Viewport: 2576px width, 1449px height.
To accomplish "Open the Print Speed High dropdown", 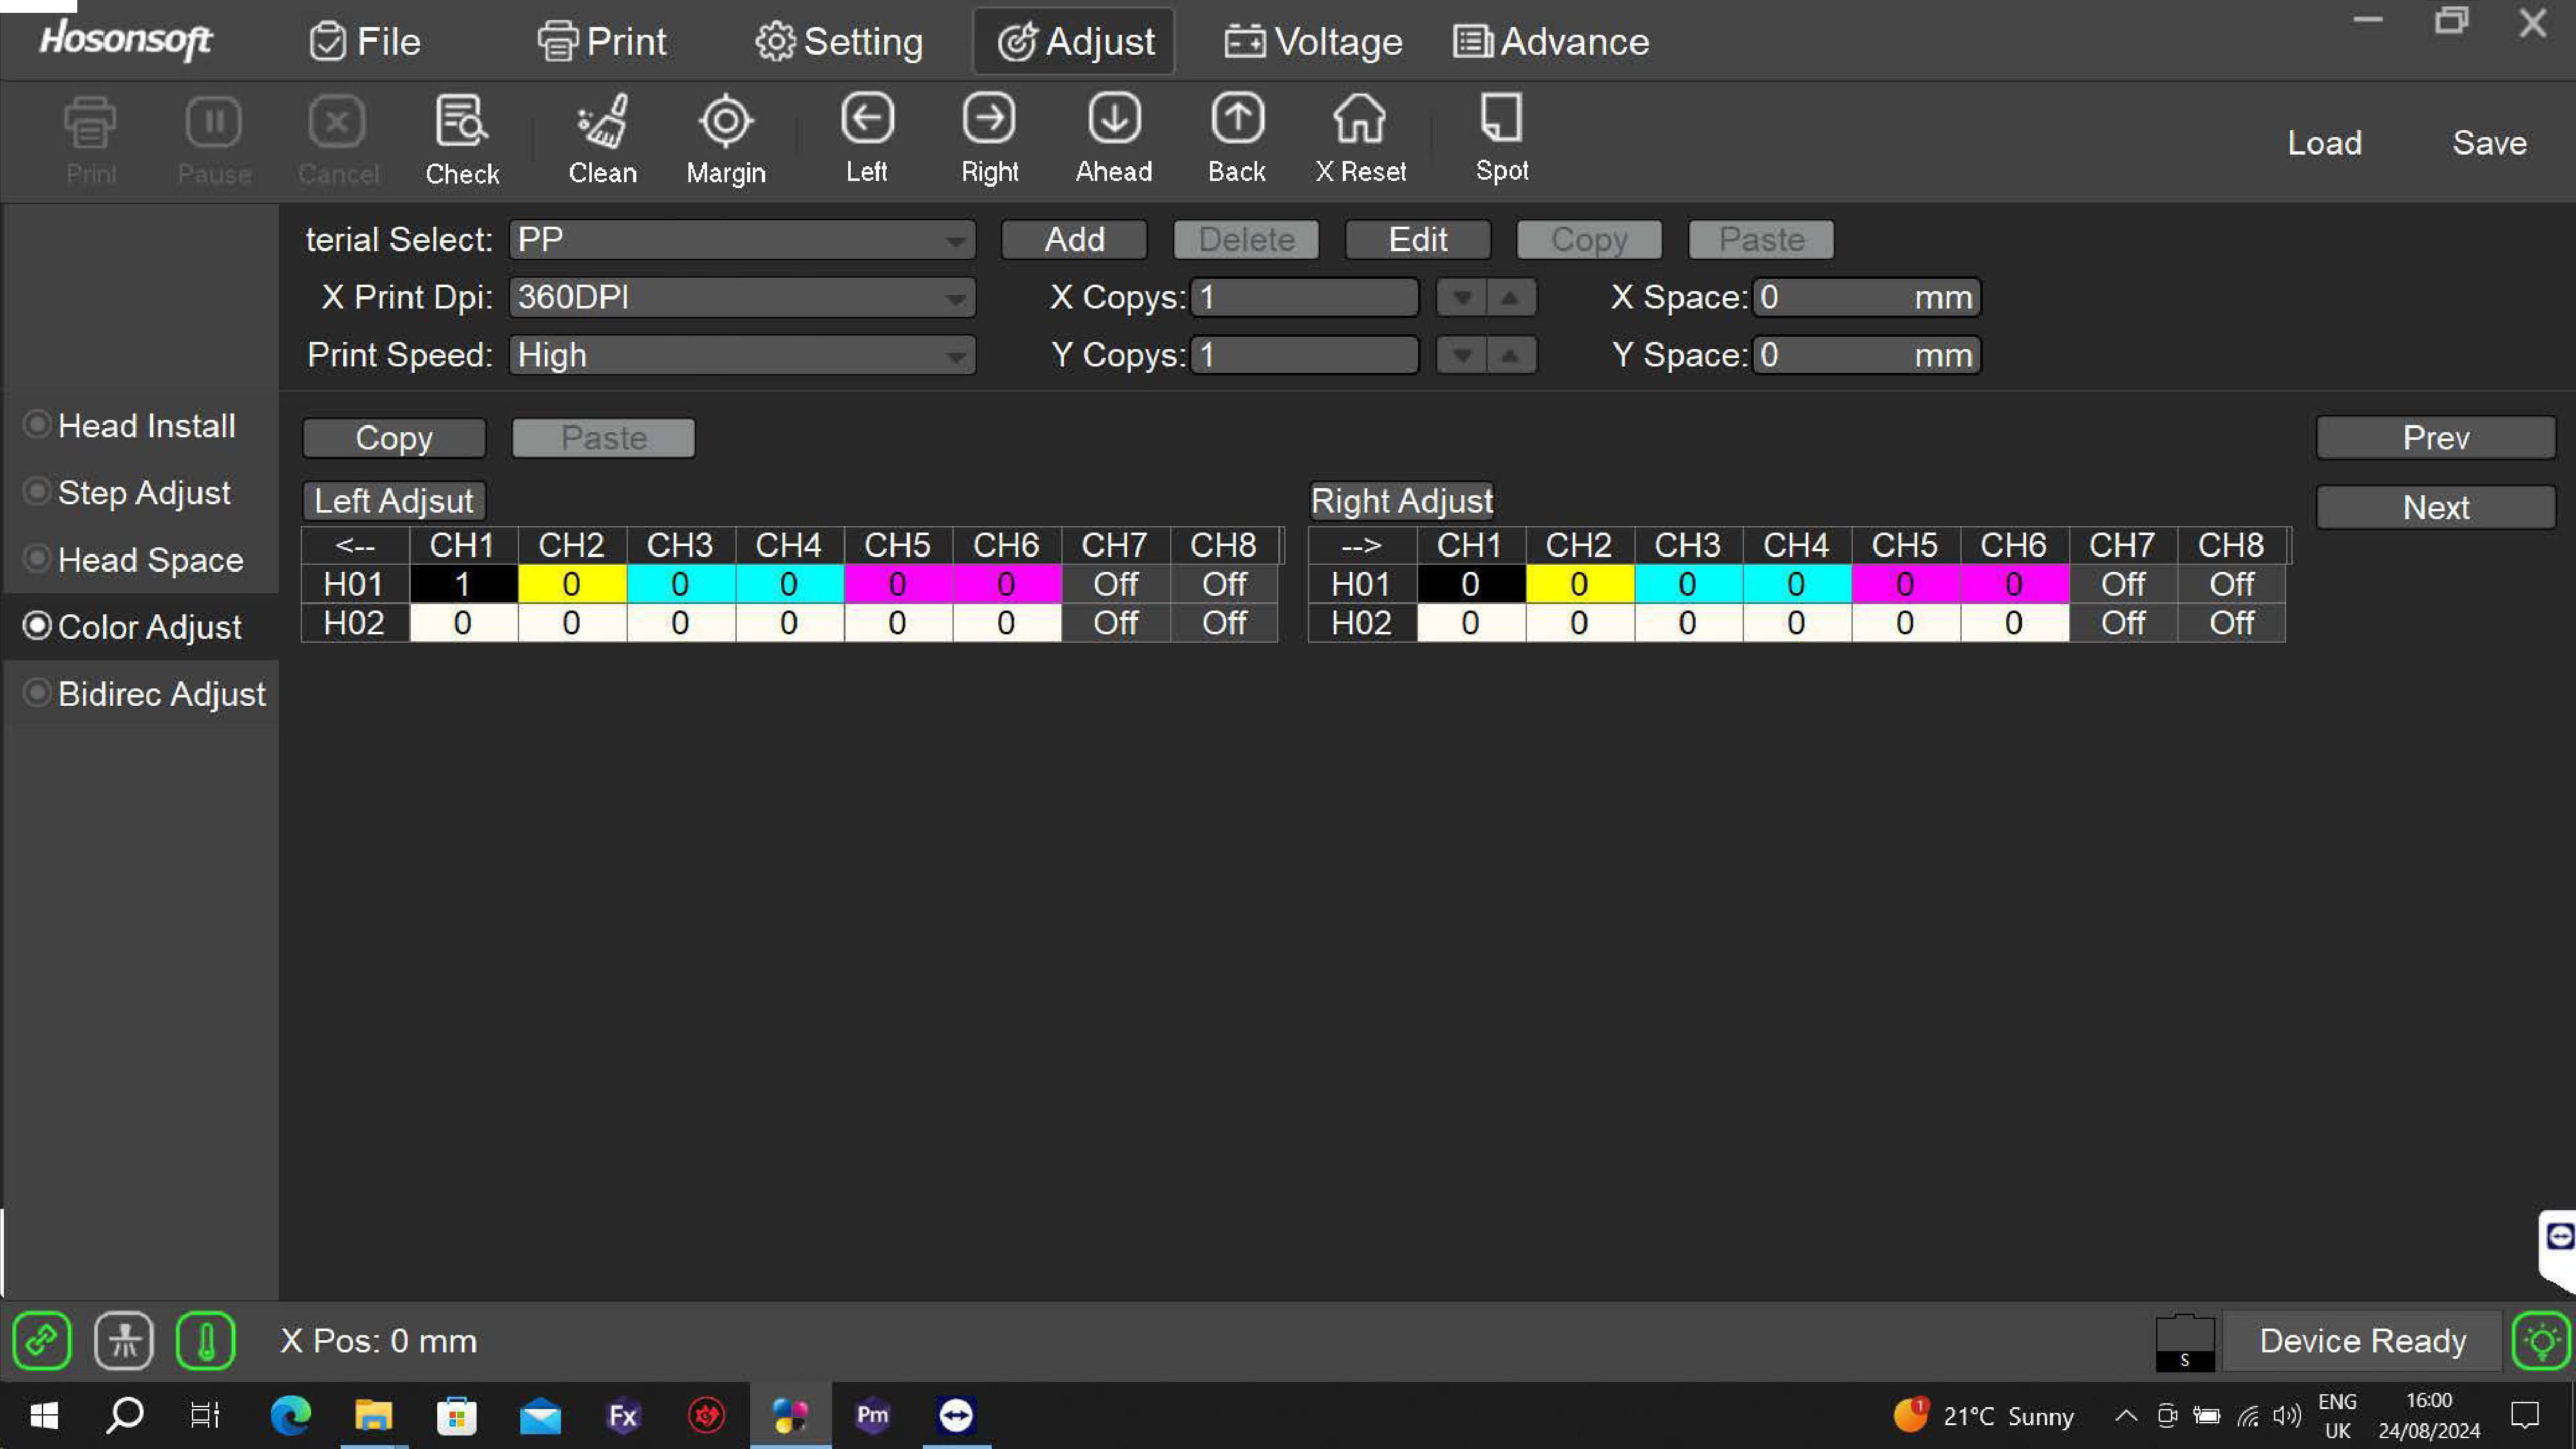I will (742, 355).
